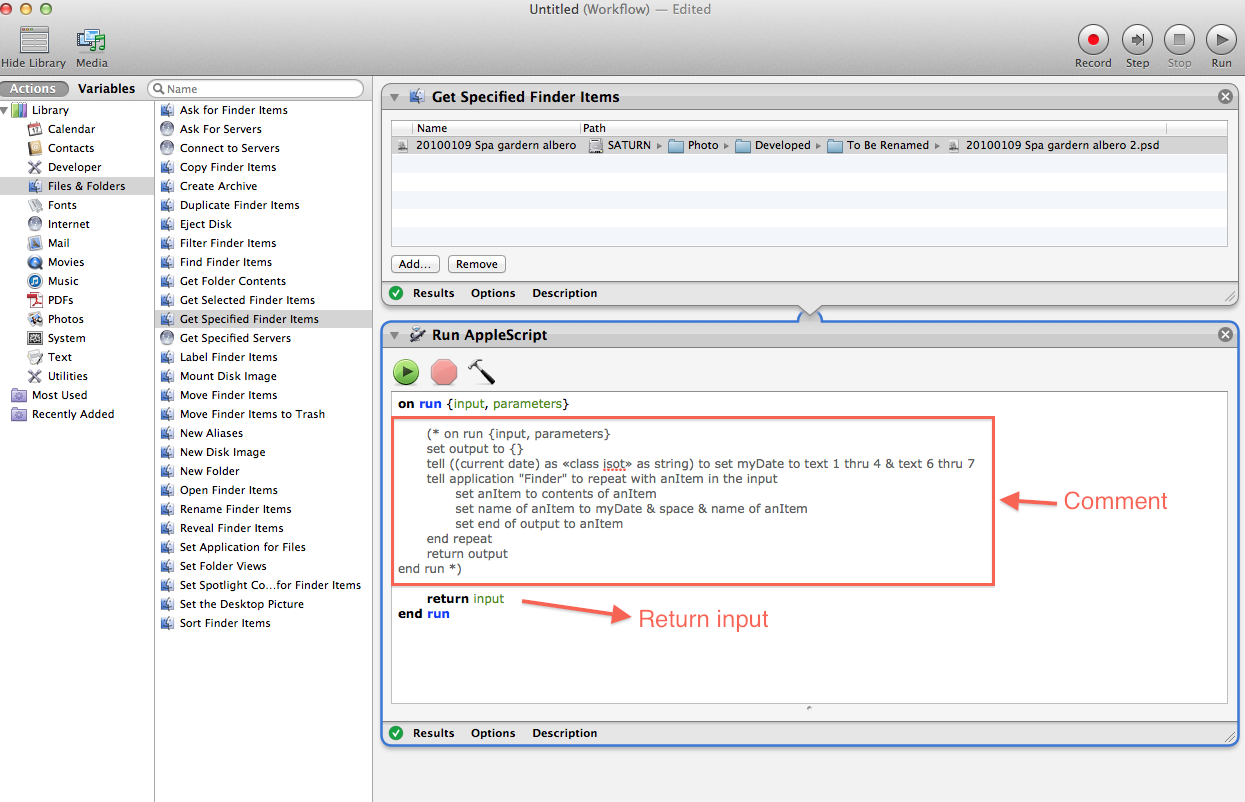Remove the Get Specified Finder Items action

1225,97
